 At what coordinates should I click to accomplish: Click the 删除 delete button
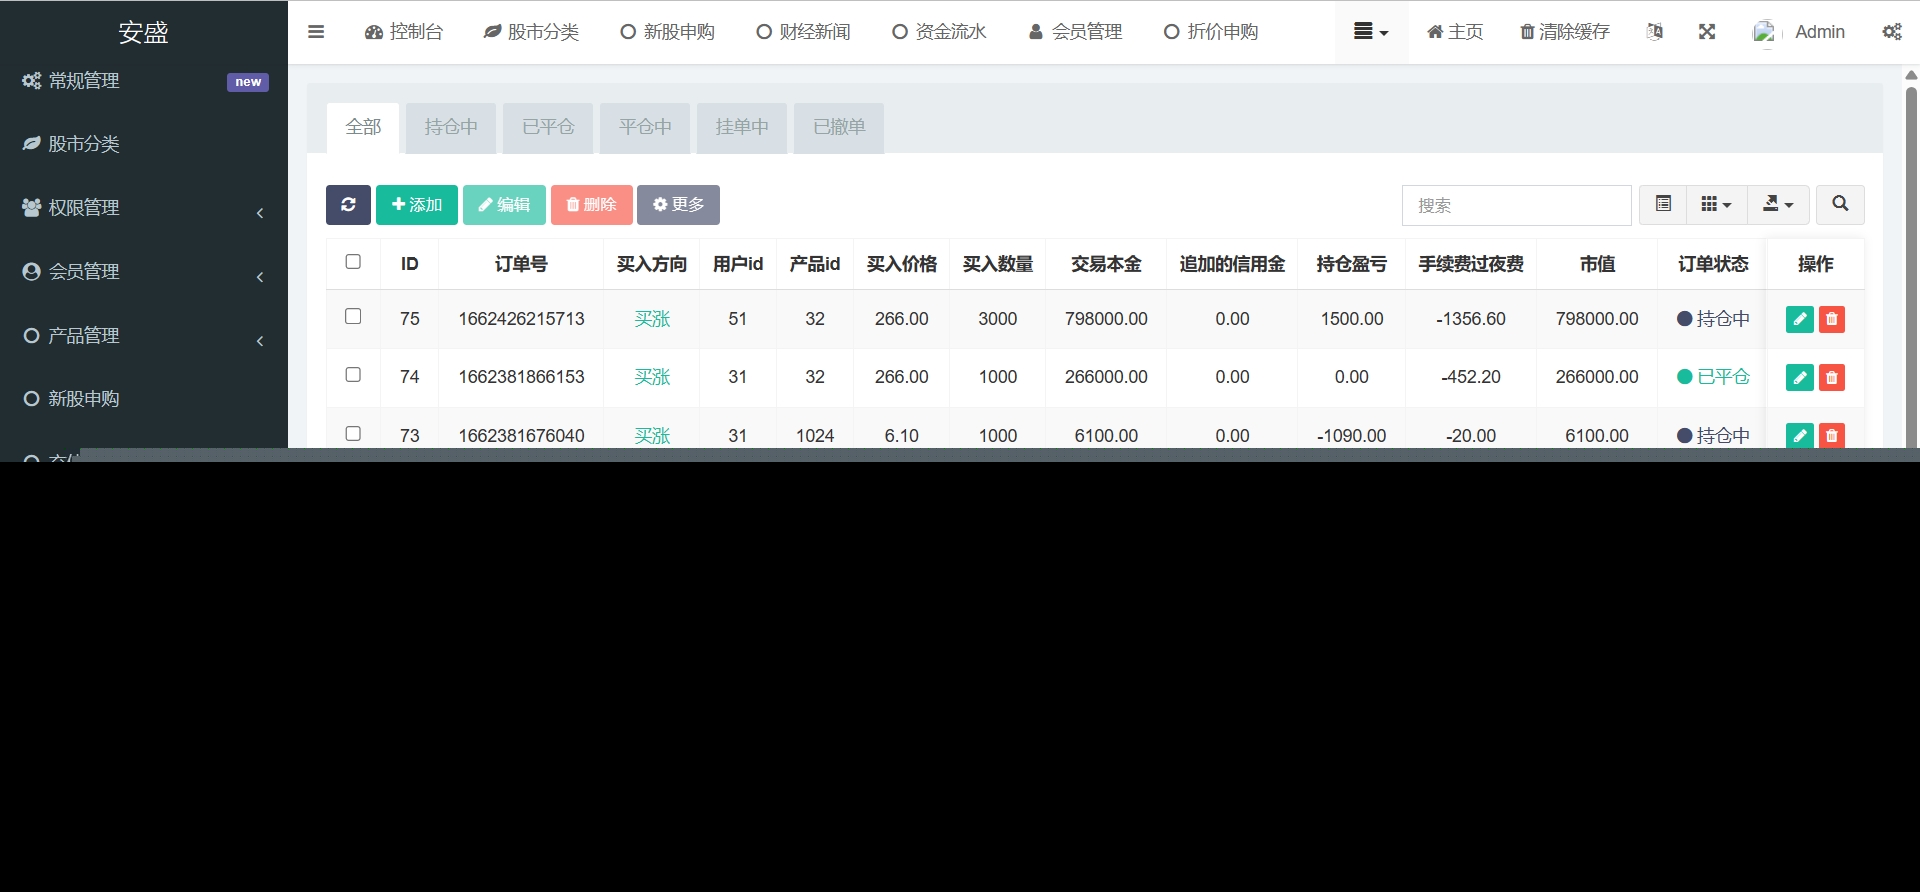click(592, 205)
